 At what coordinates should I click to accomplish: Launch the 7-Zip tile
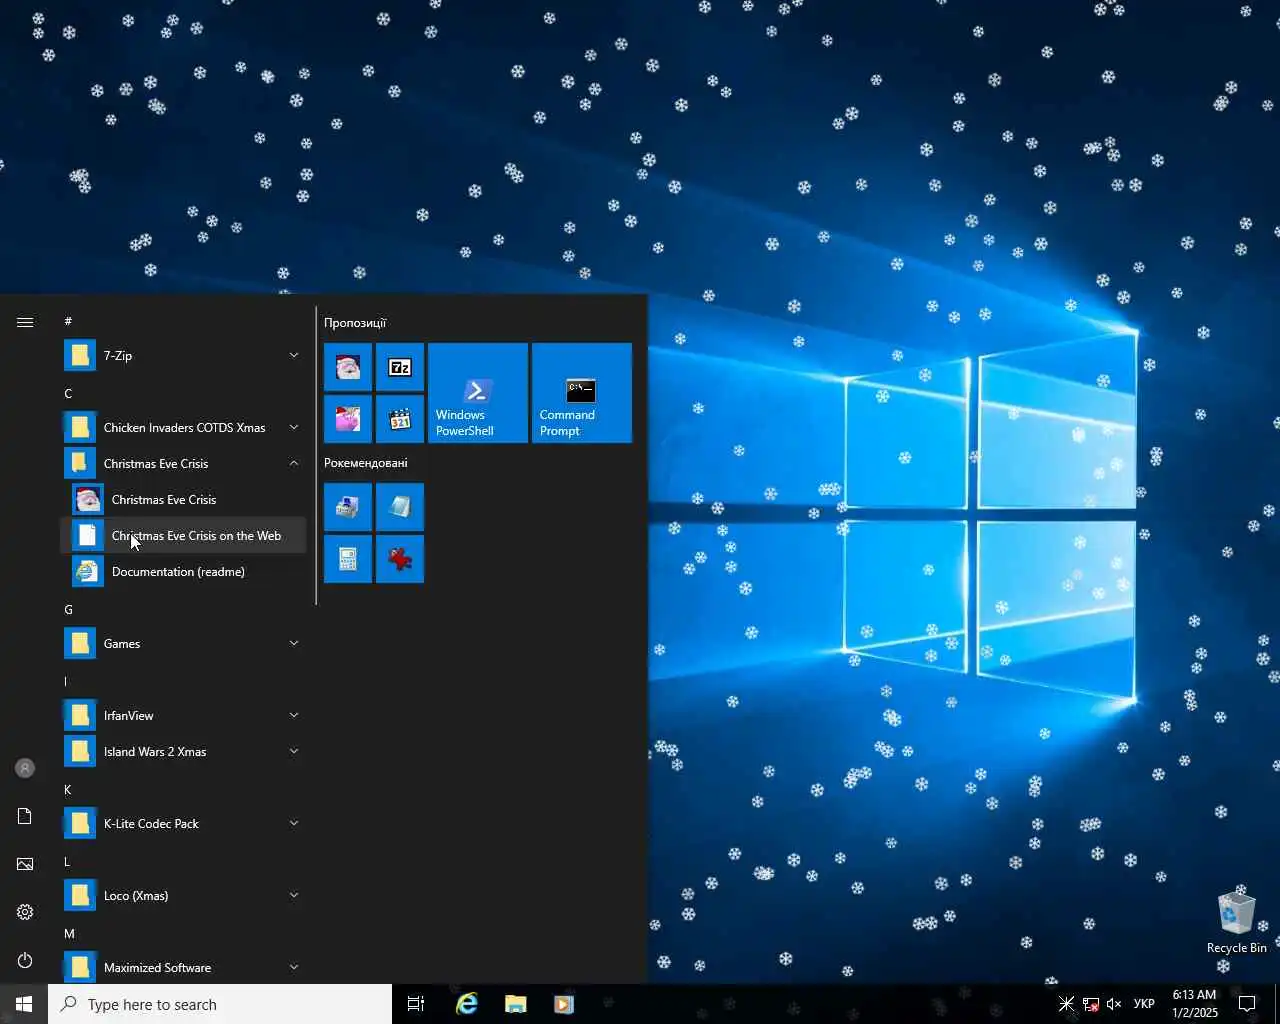400,367
